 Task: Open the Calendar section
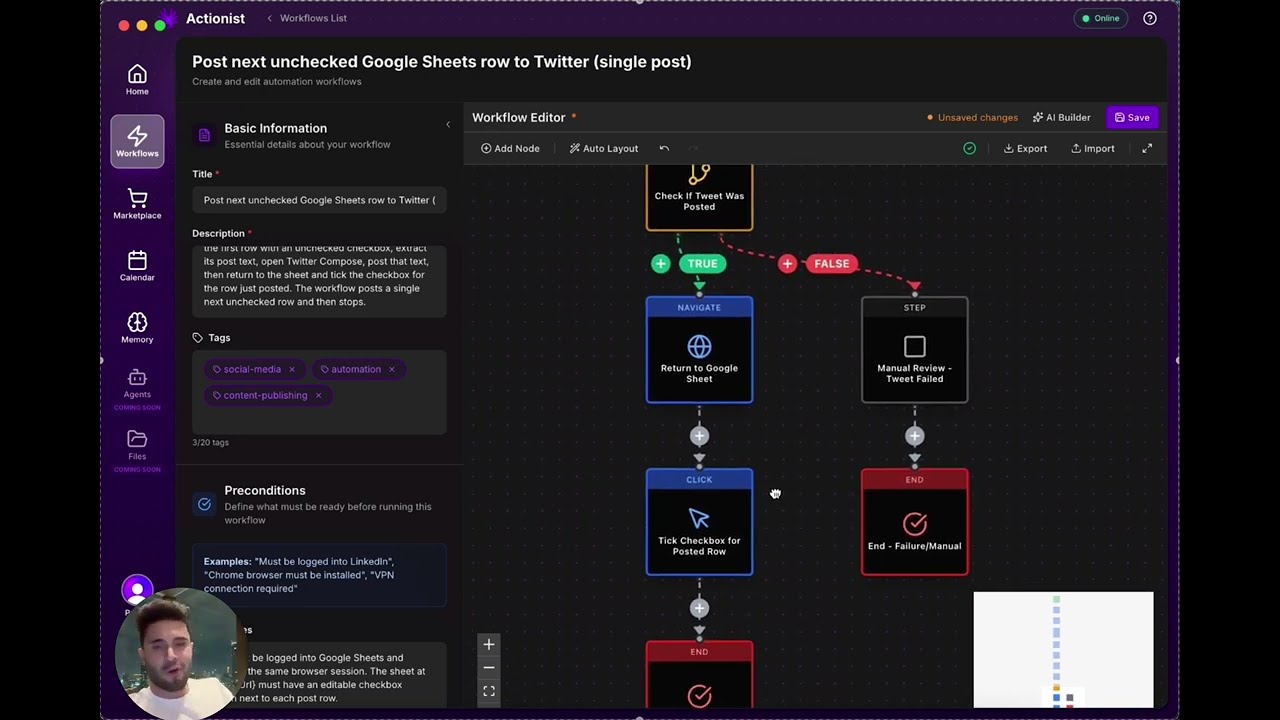coord(137,266)
